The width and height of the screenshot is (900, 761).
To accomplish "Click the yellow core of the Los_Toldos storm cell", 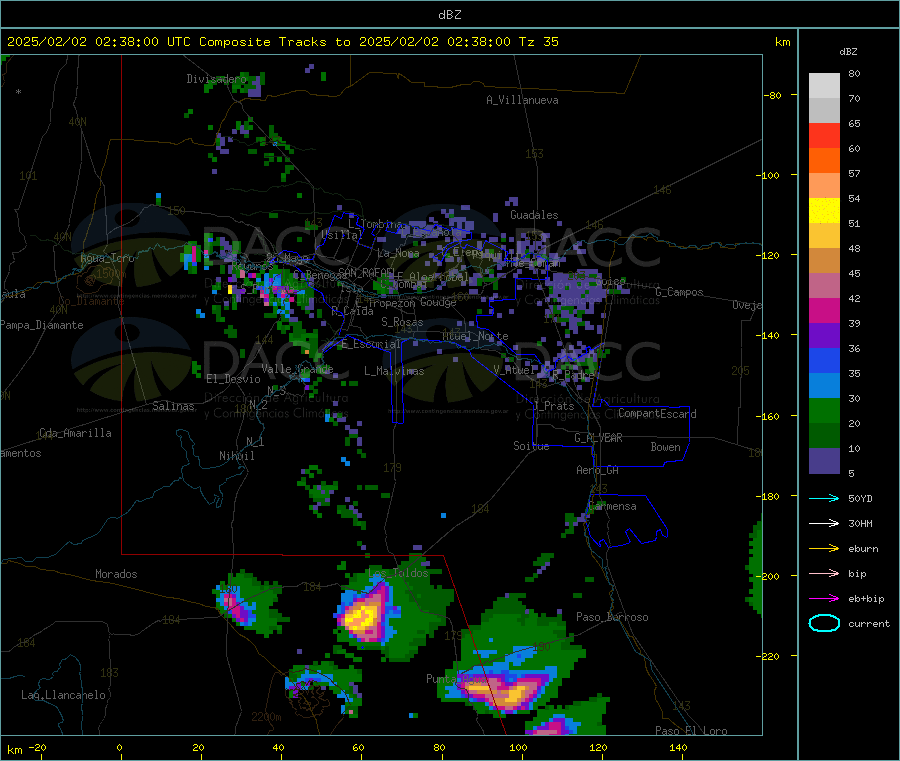I will click(x=360, y=618).
